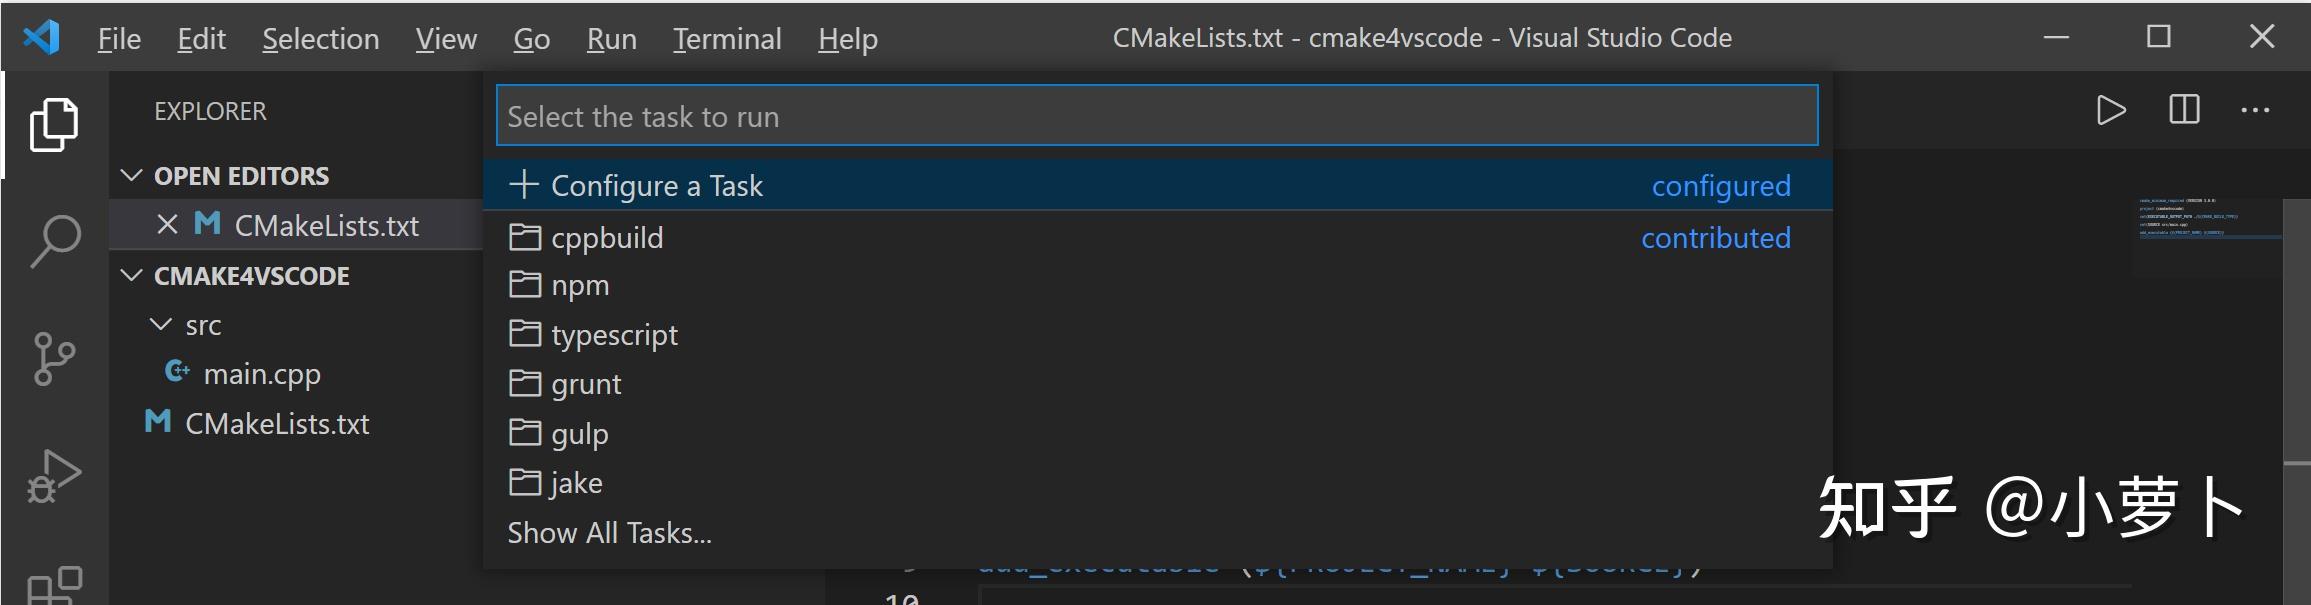Click Configure a Task
The width and height of the screenshot is (2311, 605).
pyautogui.click(x=656, y=185)
